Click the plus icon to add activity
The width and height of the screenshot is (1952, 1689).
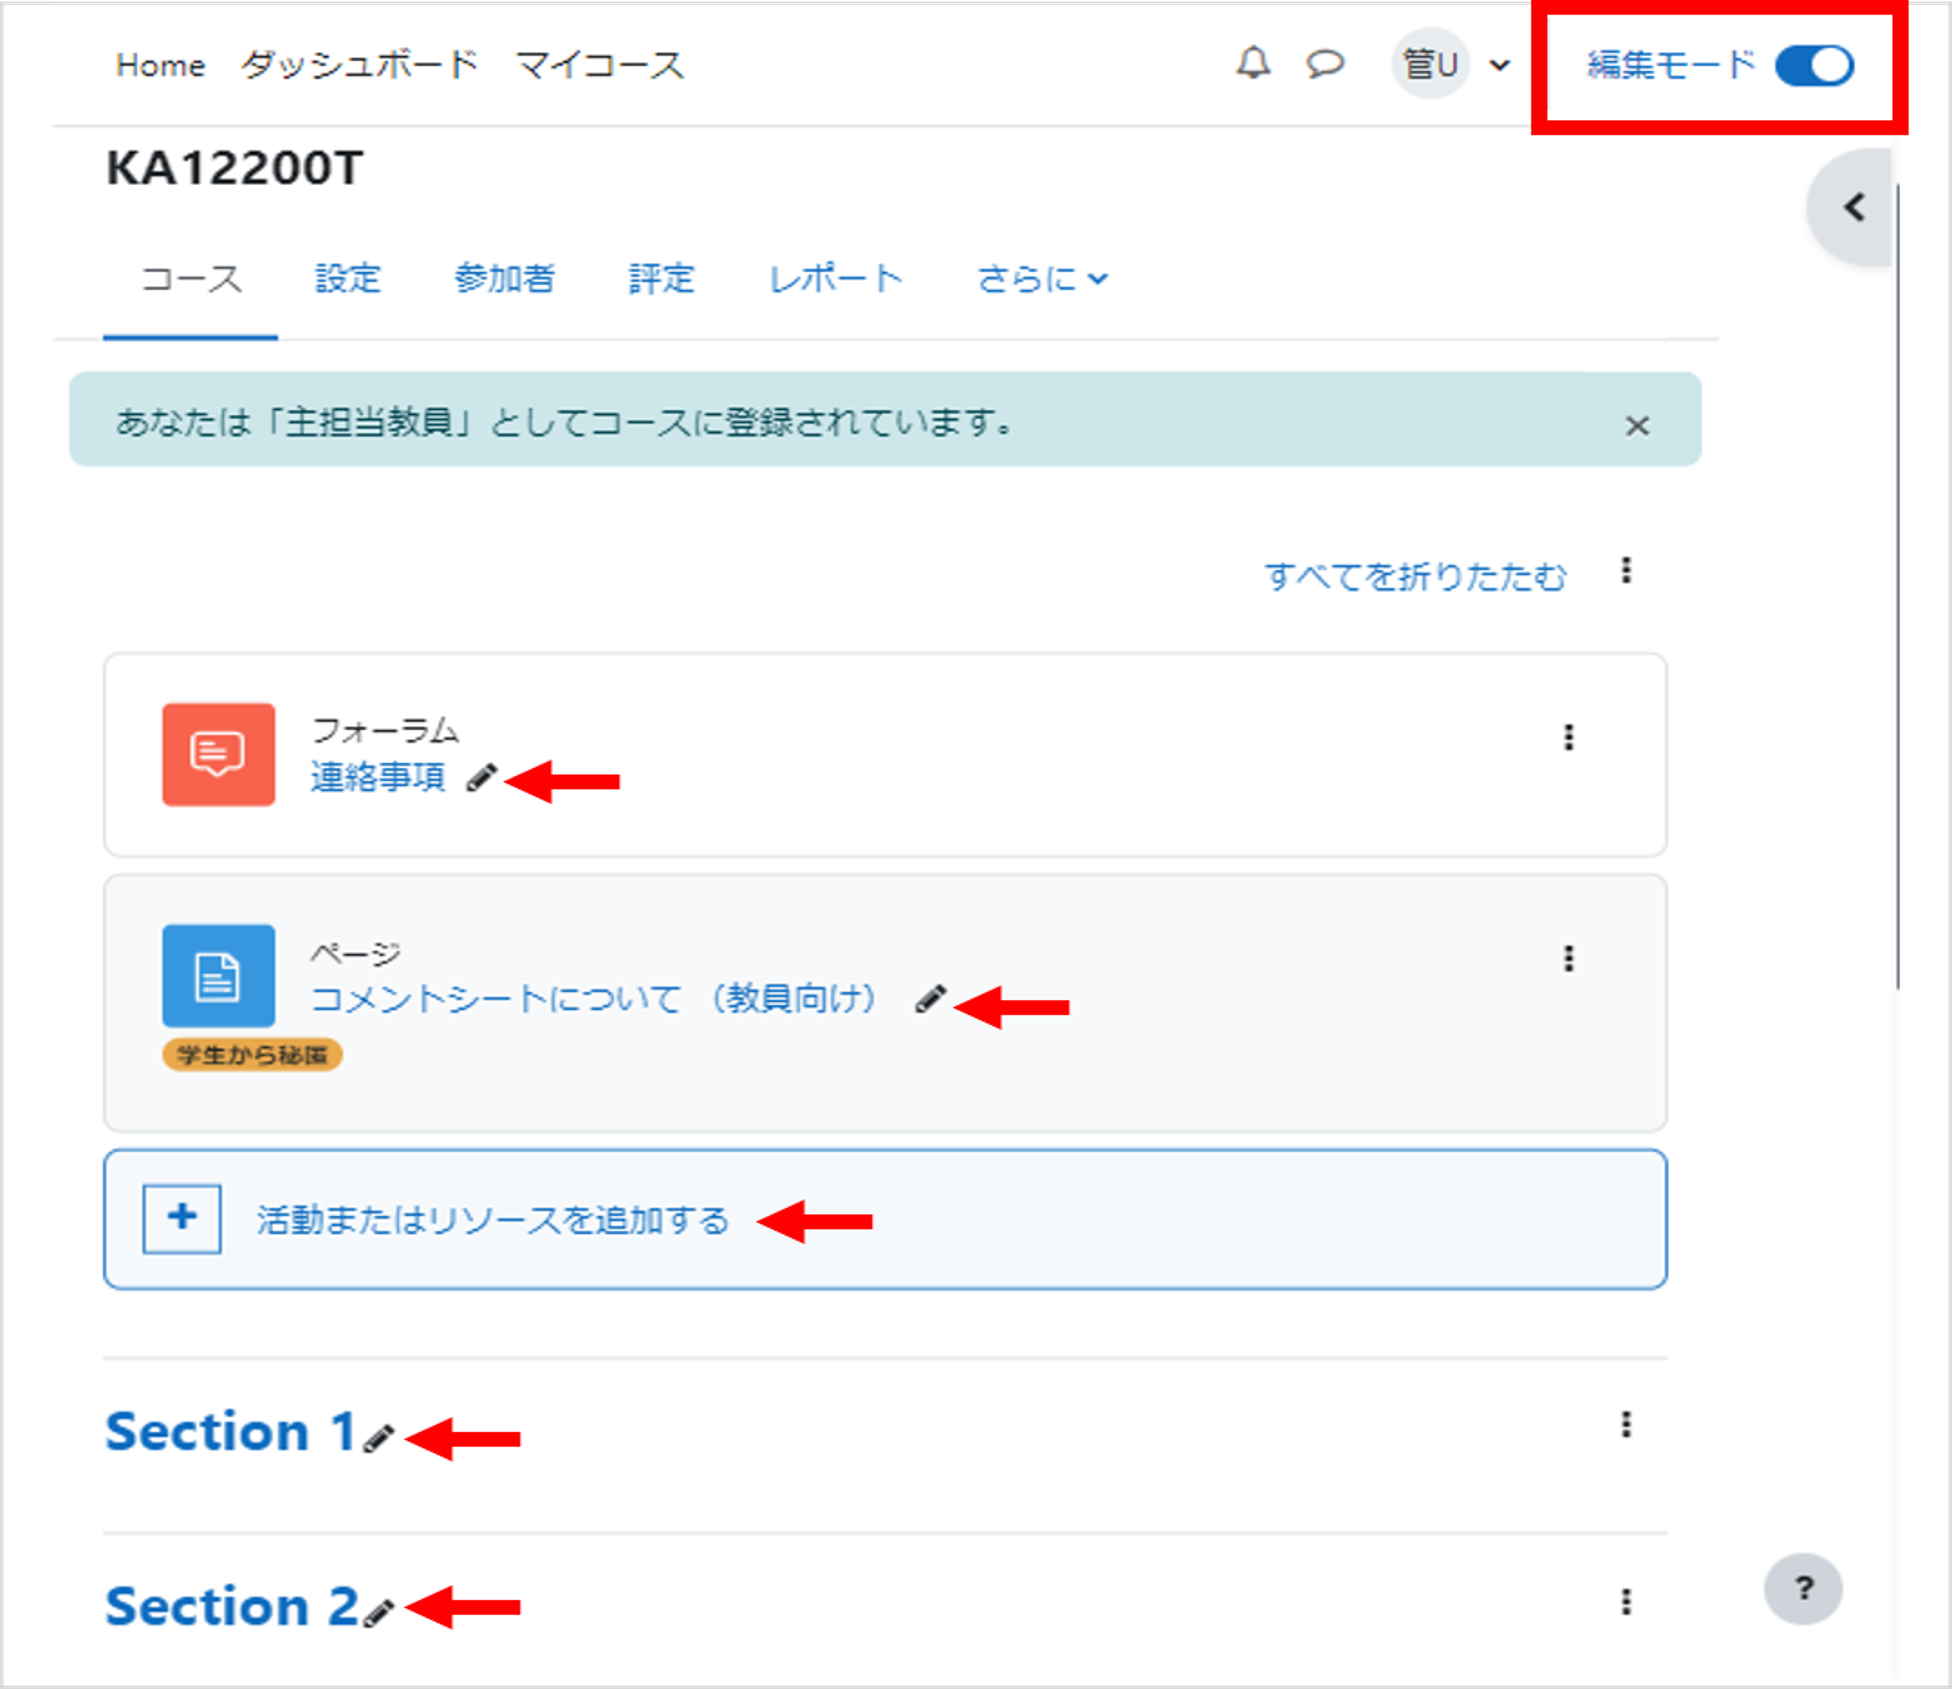(182, 1218)
